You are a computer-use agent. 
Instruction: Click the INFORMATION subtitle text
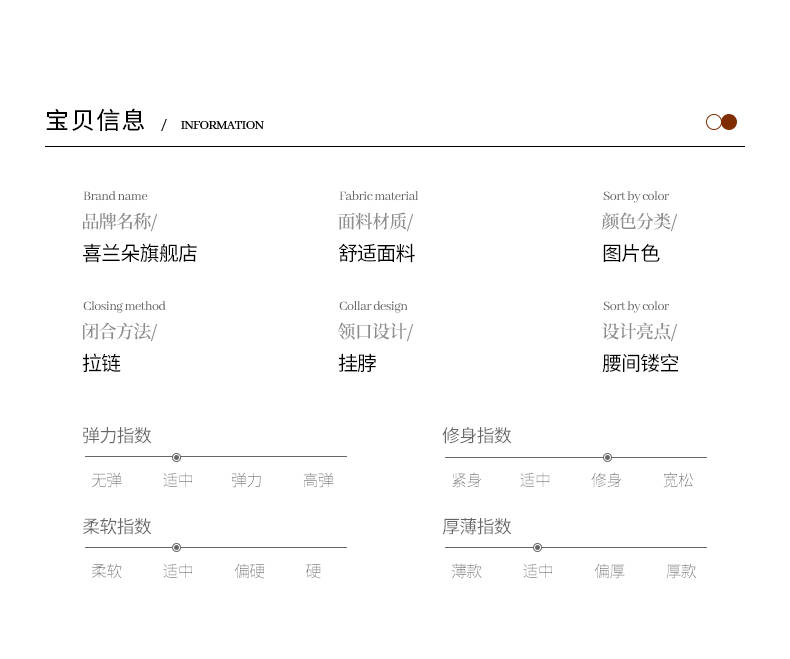pos(222,125)
